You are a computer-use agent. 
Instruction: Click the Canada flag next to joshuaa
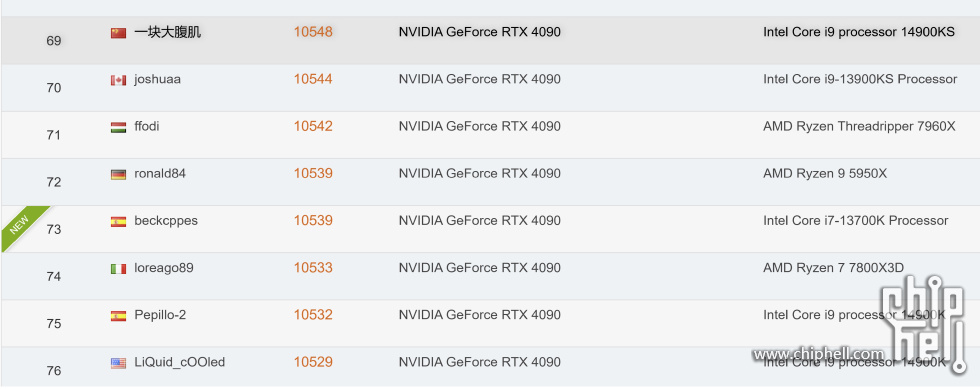118,80
